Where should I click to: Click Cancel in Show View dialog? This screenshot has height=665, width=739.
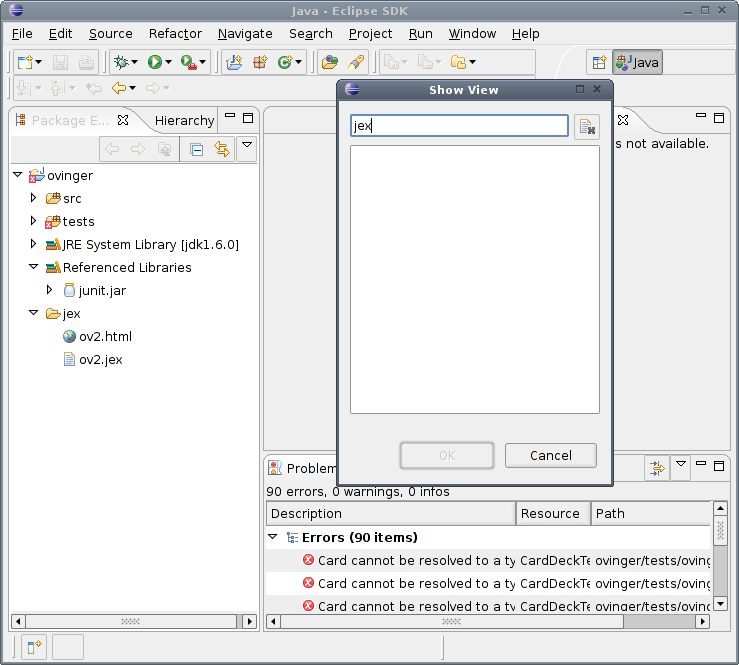[x=551, y=455]
